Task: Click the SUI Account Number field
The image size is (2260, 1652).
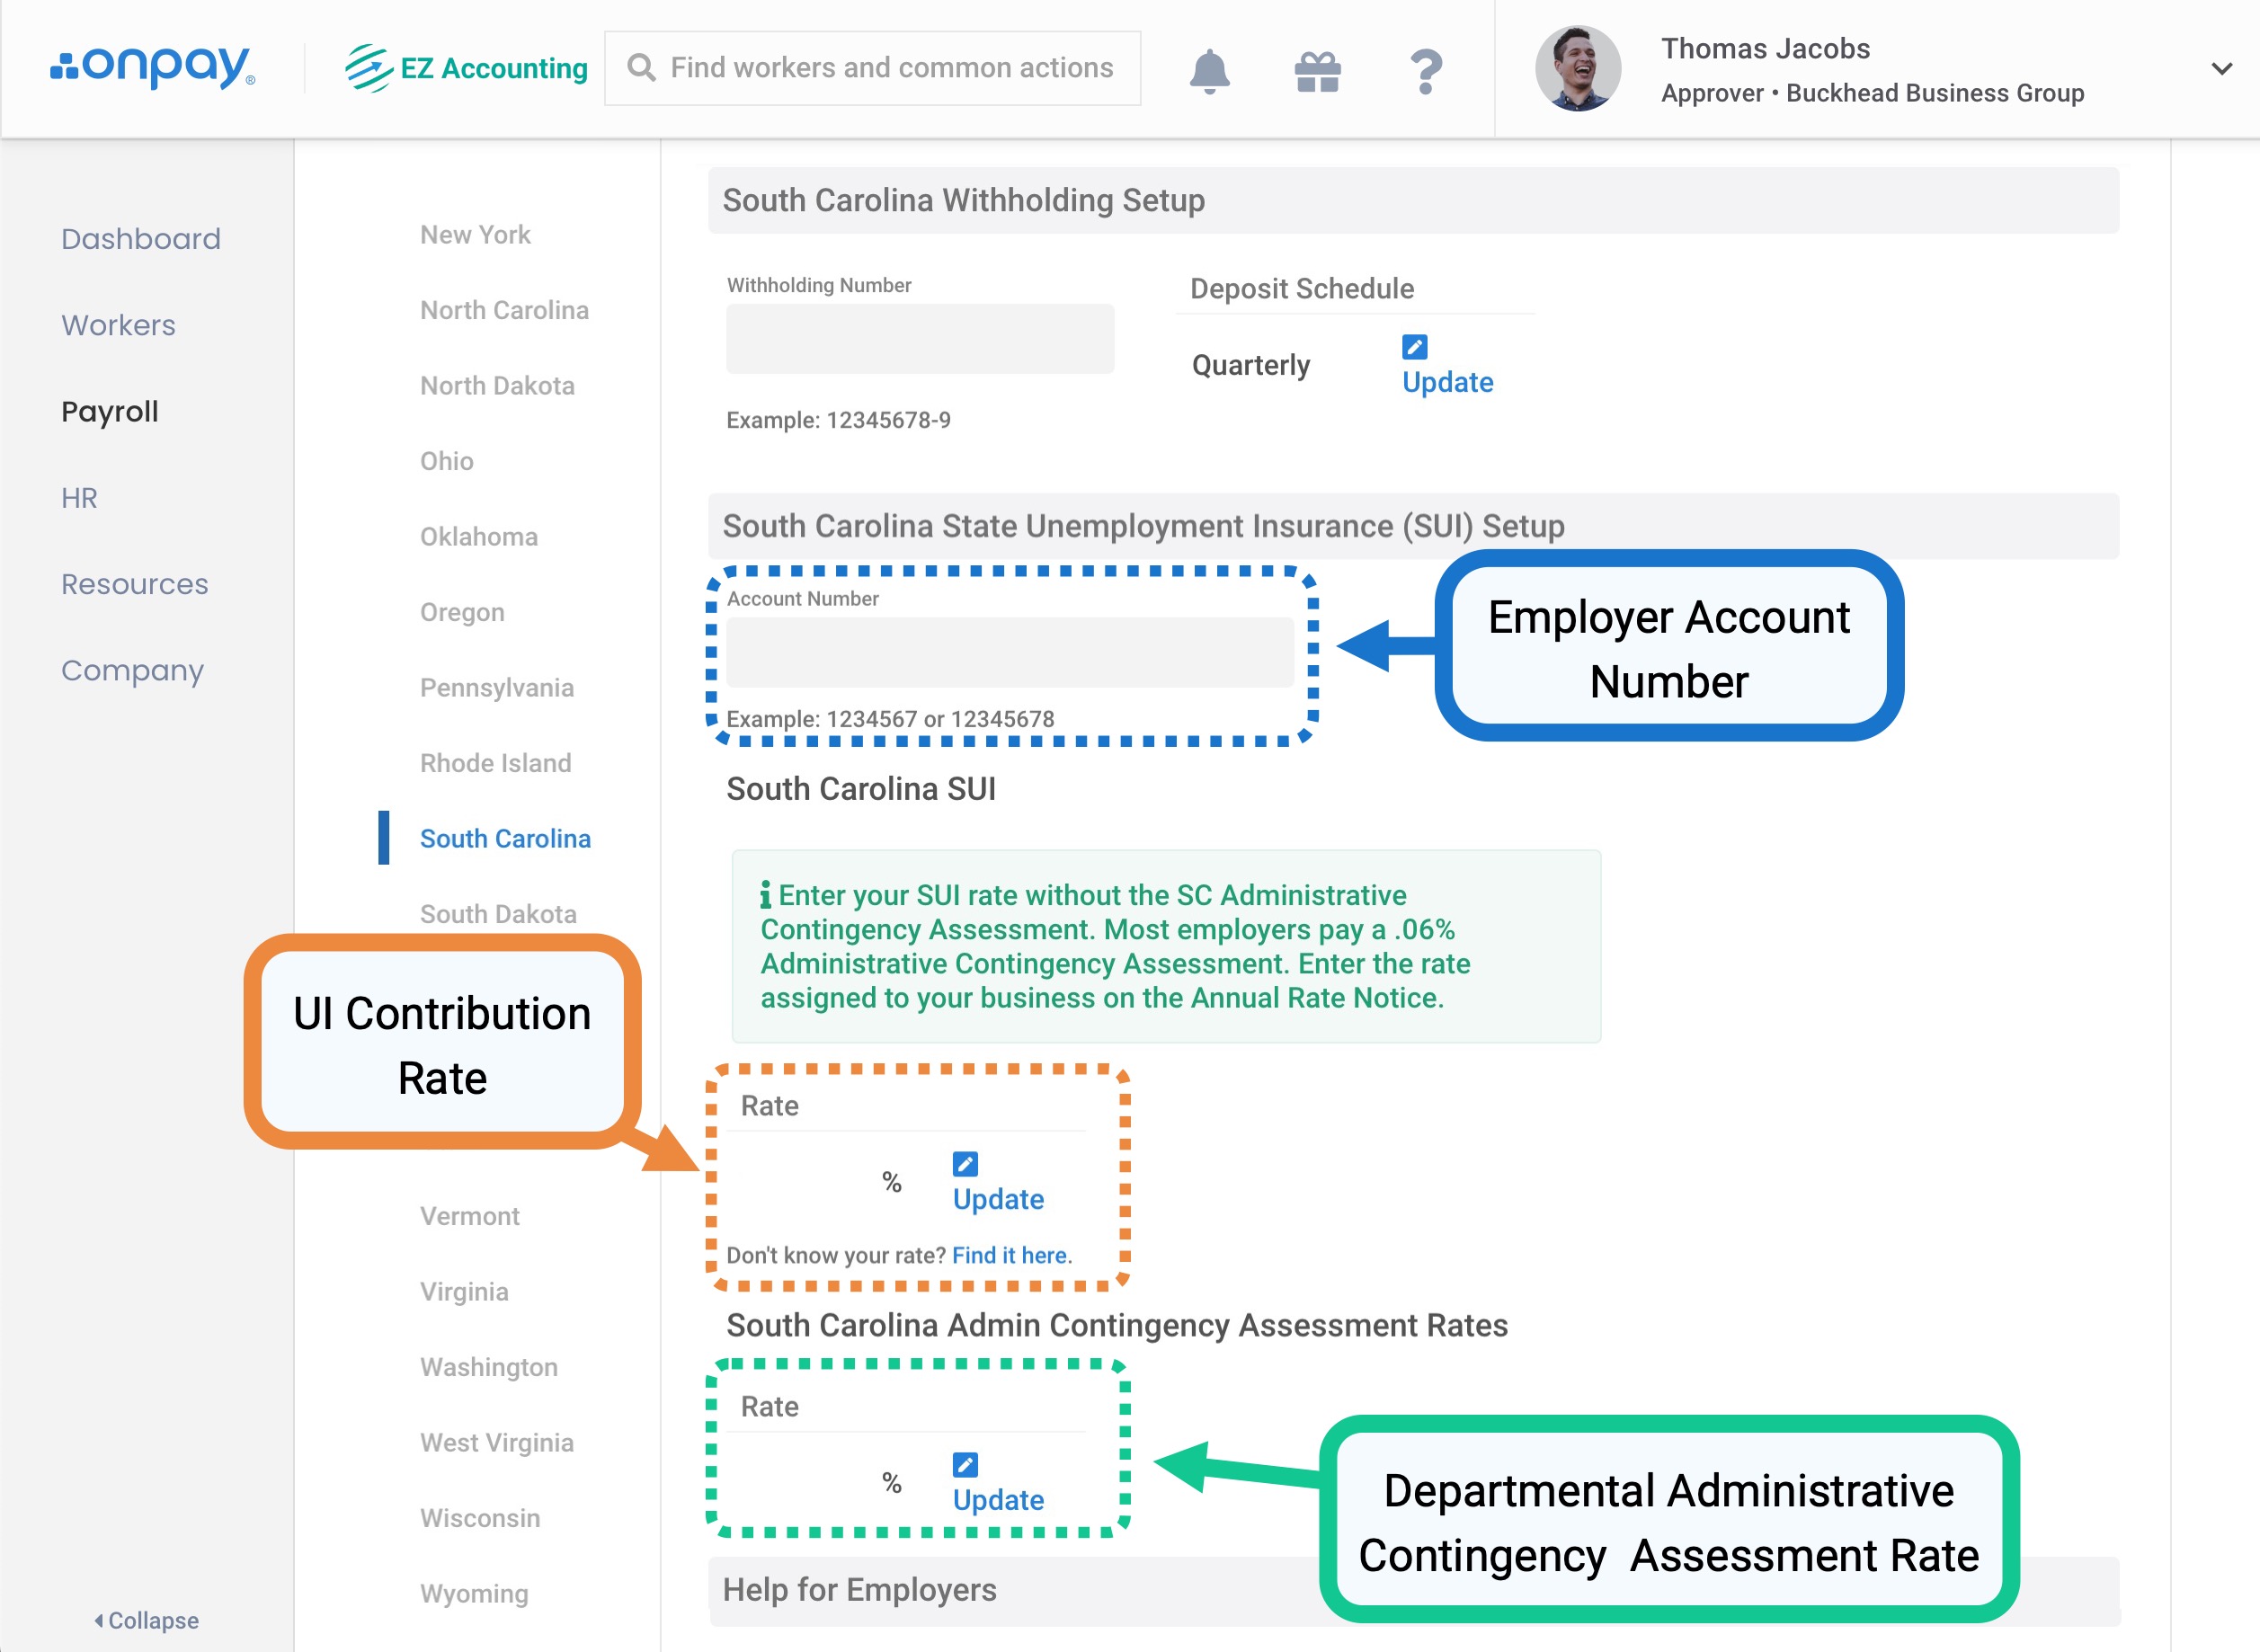Action: [1009, 652]
